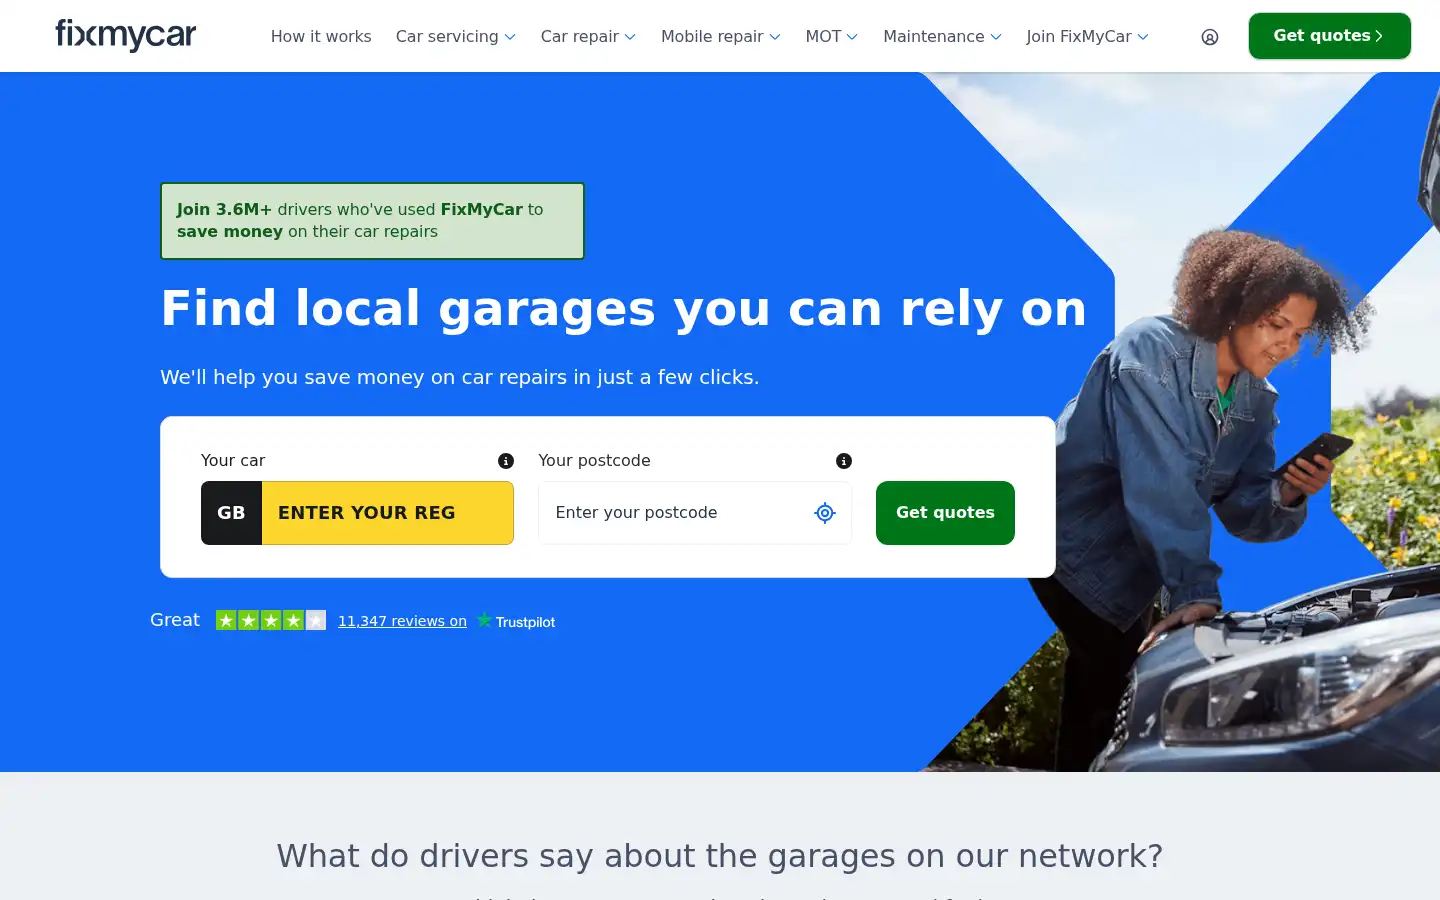Image resolution: width=1440 pixels, height=900 pixels.
Task: Open the user account icon
Action: pyautogui.click(x=1210, y=37)
